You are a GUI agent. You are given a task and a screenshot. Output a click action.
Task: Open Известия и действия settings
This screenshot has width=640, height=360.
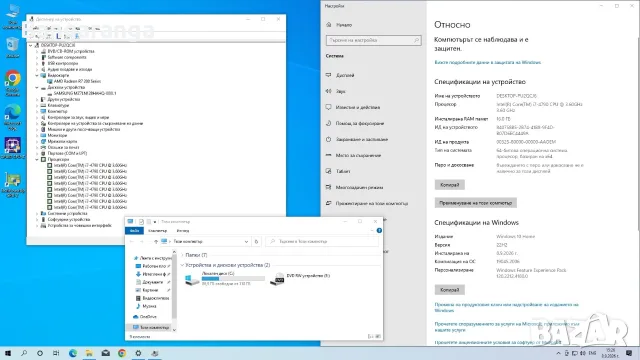click(x=358, y=107)
